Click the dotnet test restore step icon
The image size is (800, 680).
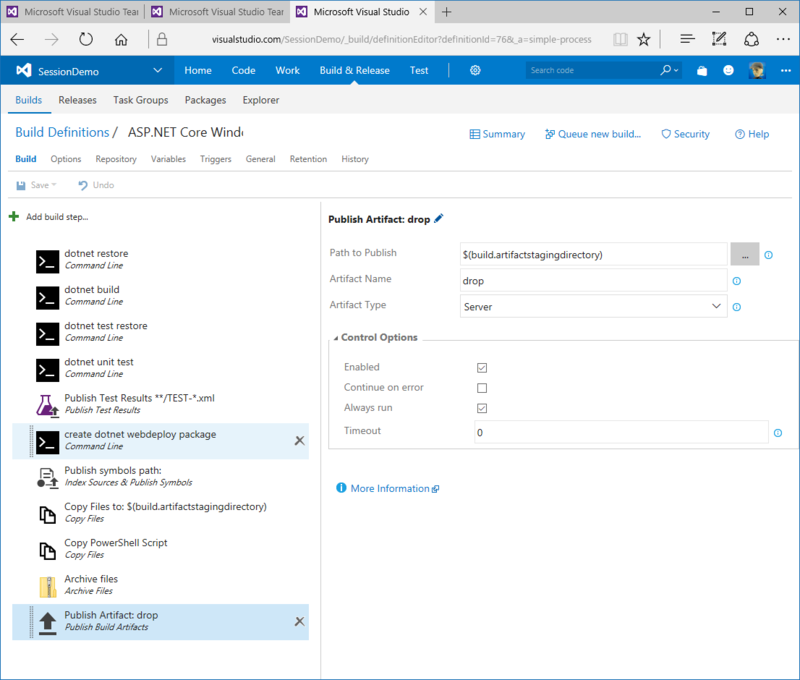[47, 335]
